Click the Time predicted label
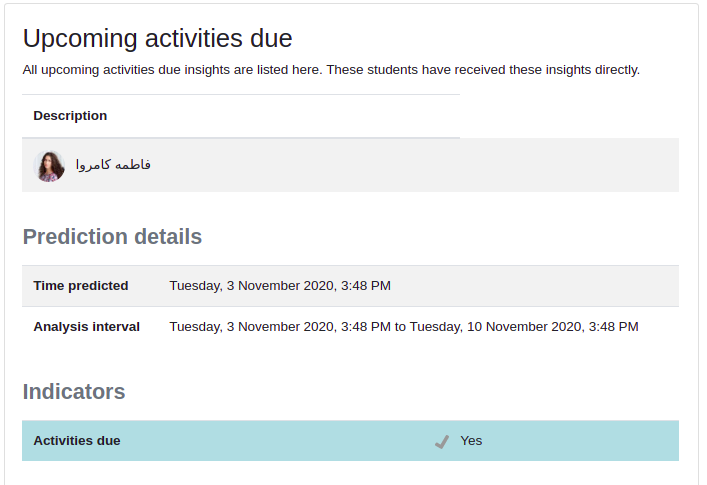707x485 pixels. coord(81,286)
